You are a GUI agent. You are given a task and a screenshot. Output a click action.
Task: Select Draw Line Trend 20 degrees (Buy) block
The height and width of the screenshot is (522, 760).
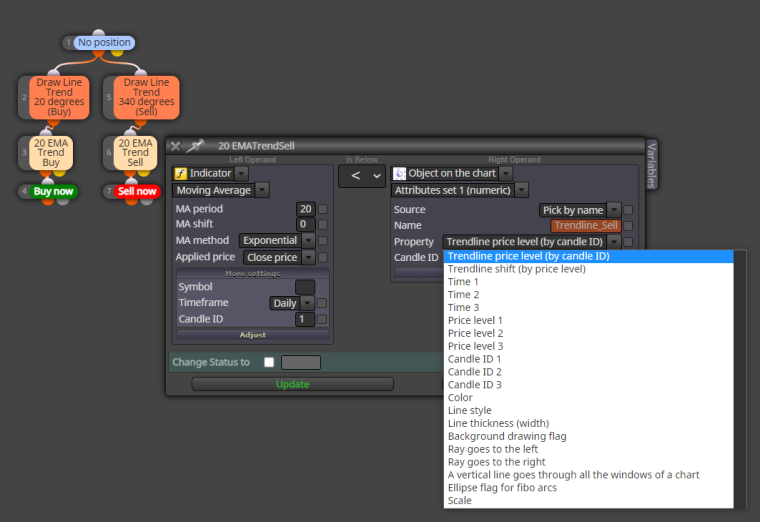click(x=59, y=97)
